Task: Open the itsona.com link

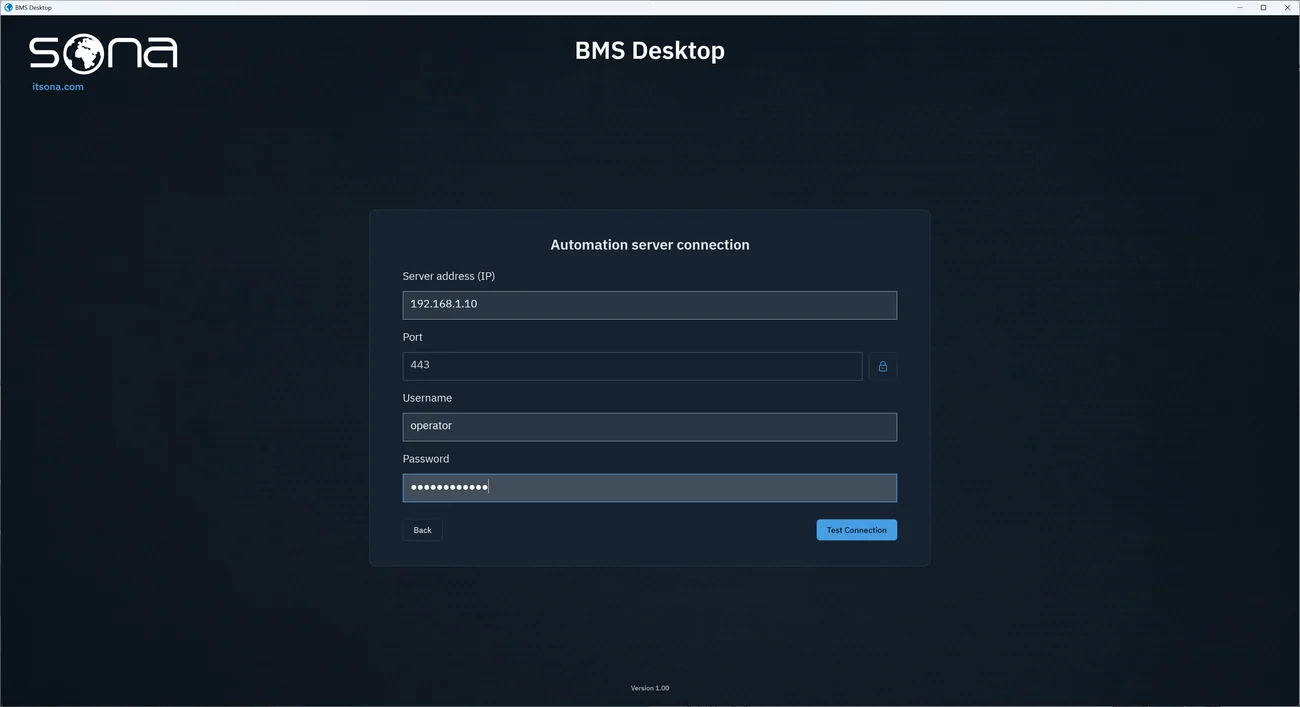Action: click(x=58, y=87)
